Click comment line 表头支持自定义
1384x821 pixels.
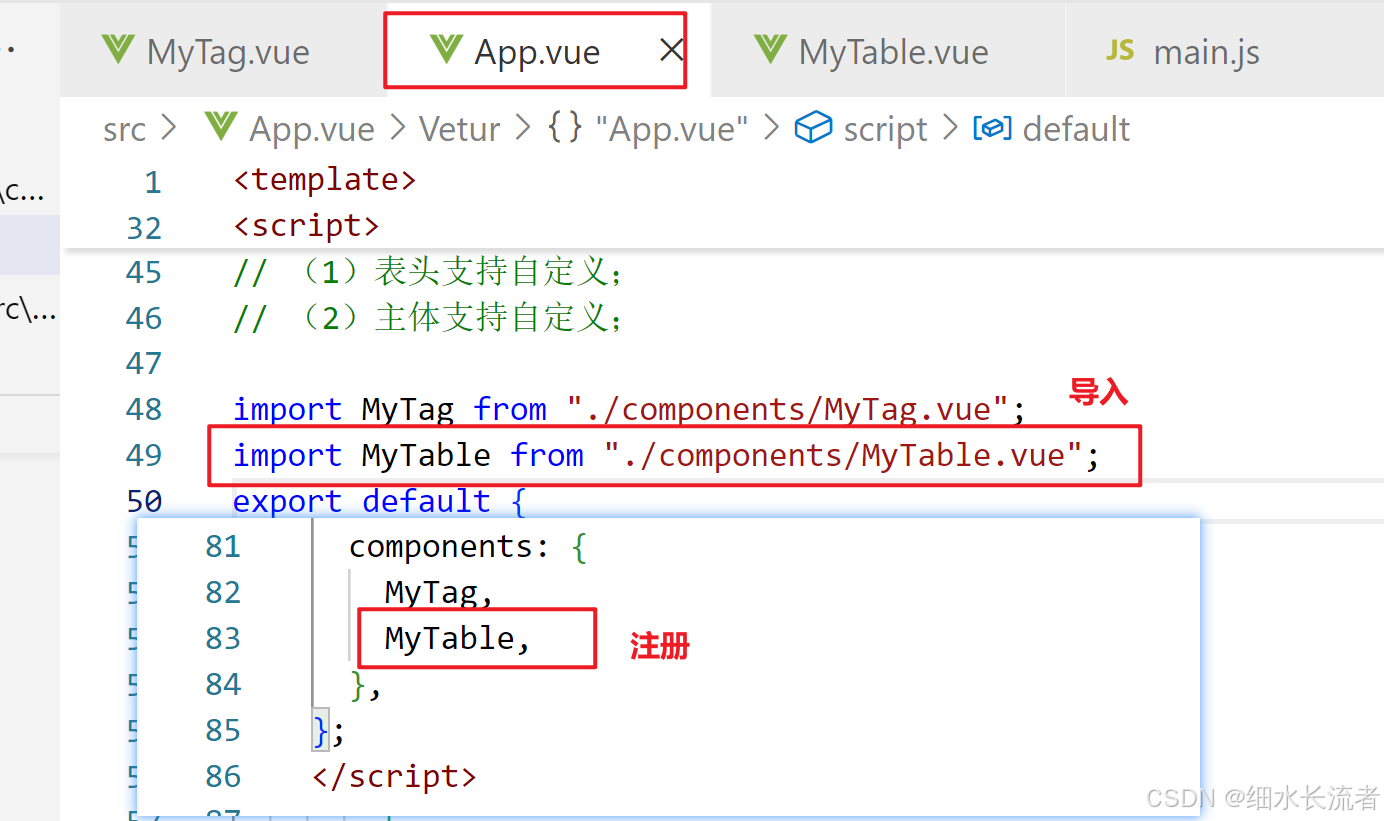point(428,271)
